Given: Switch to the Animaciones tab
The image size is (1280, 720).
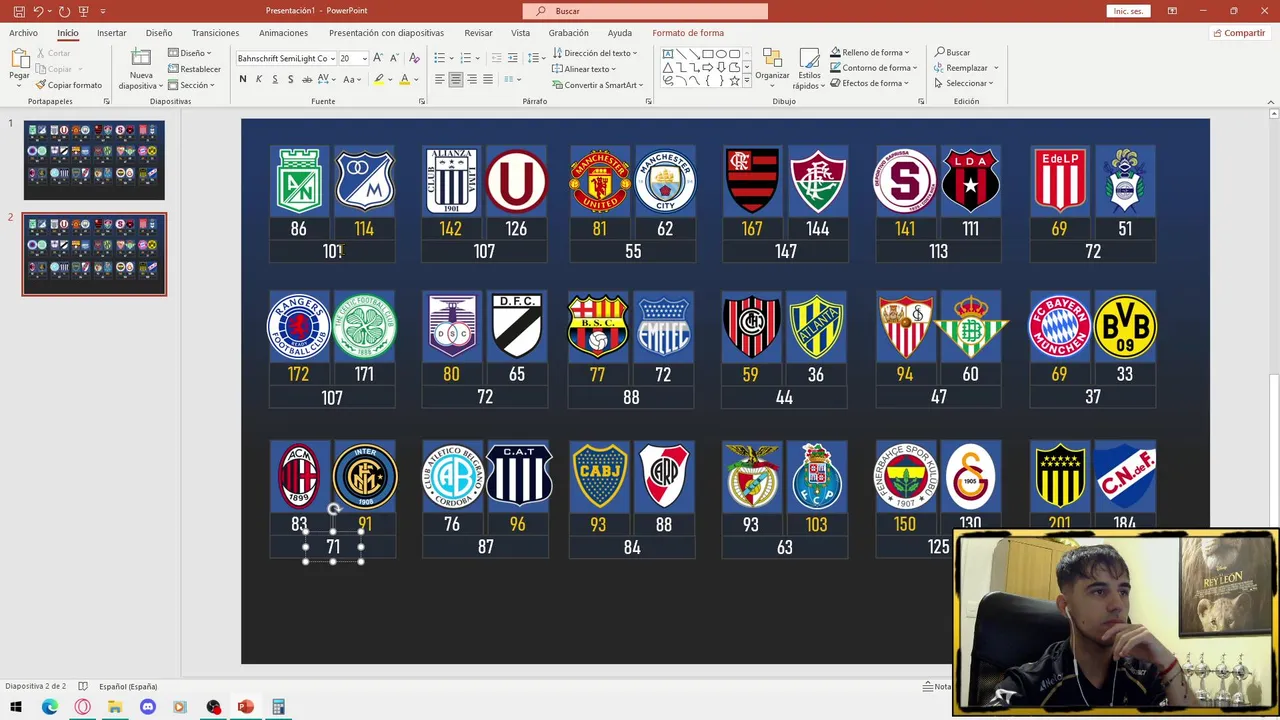Looking at the screenshot, I should click(x=283, y=33).
